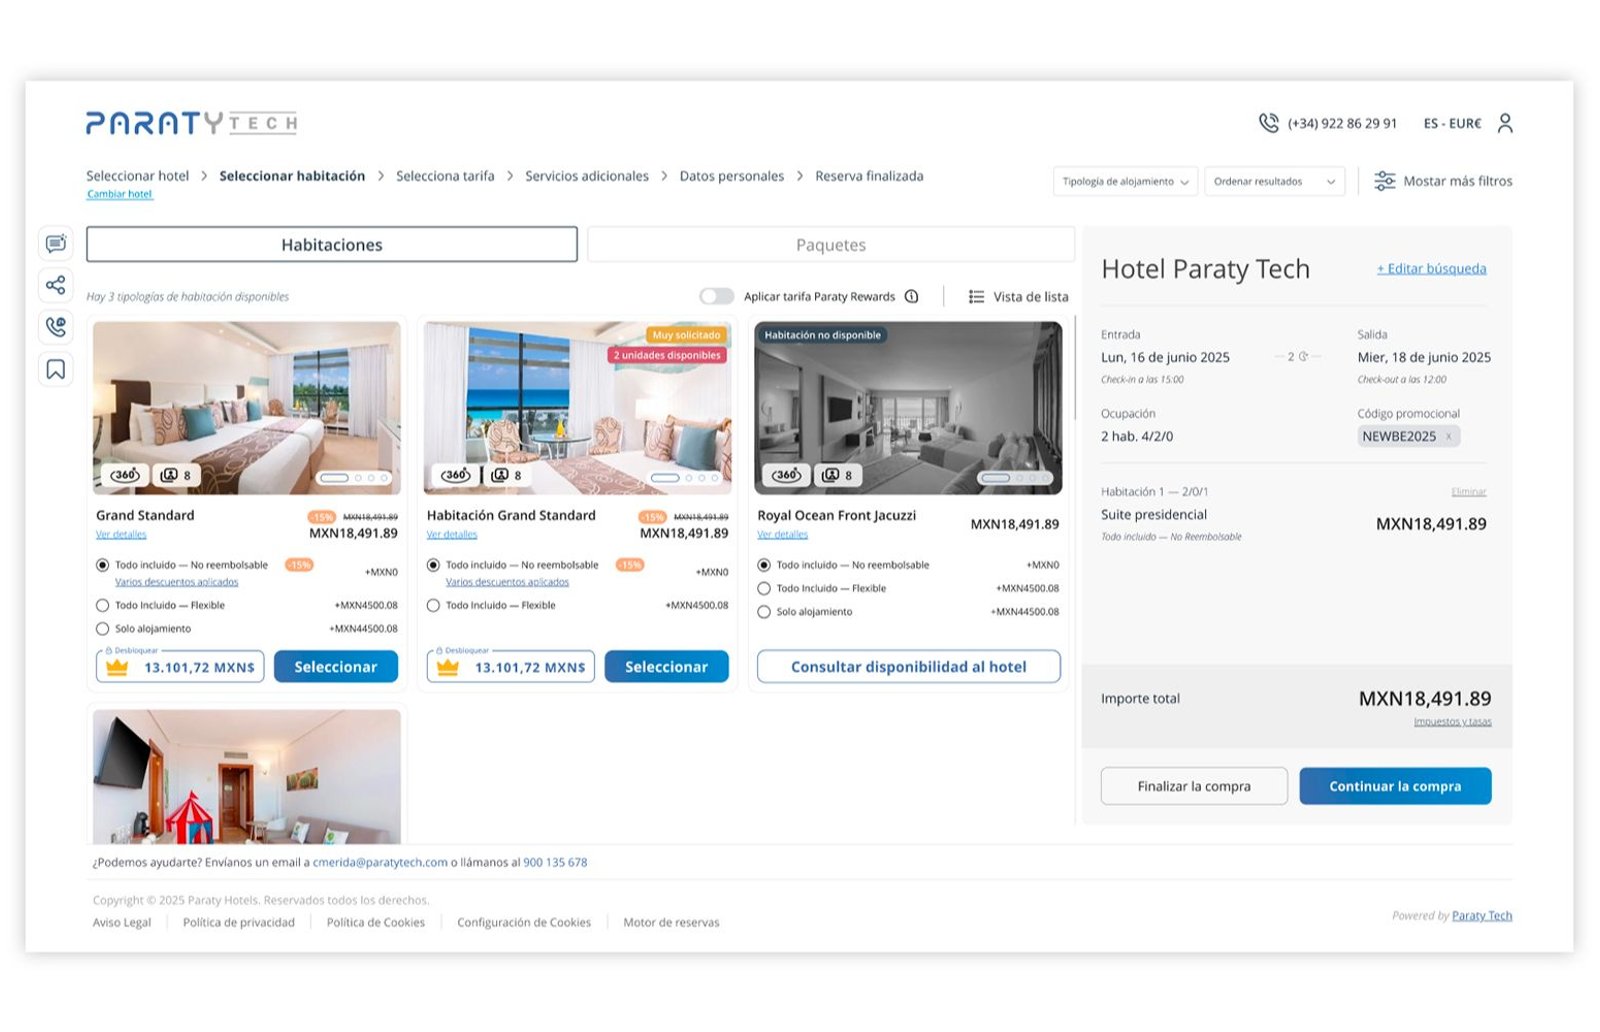1600x1032 pixels.
Task: Go to Servicios adicionales breadcrumb step
Action: coord(587,176)
